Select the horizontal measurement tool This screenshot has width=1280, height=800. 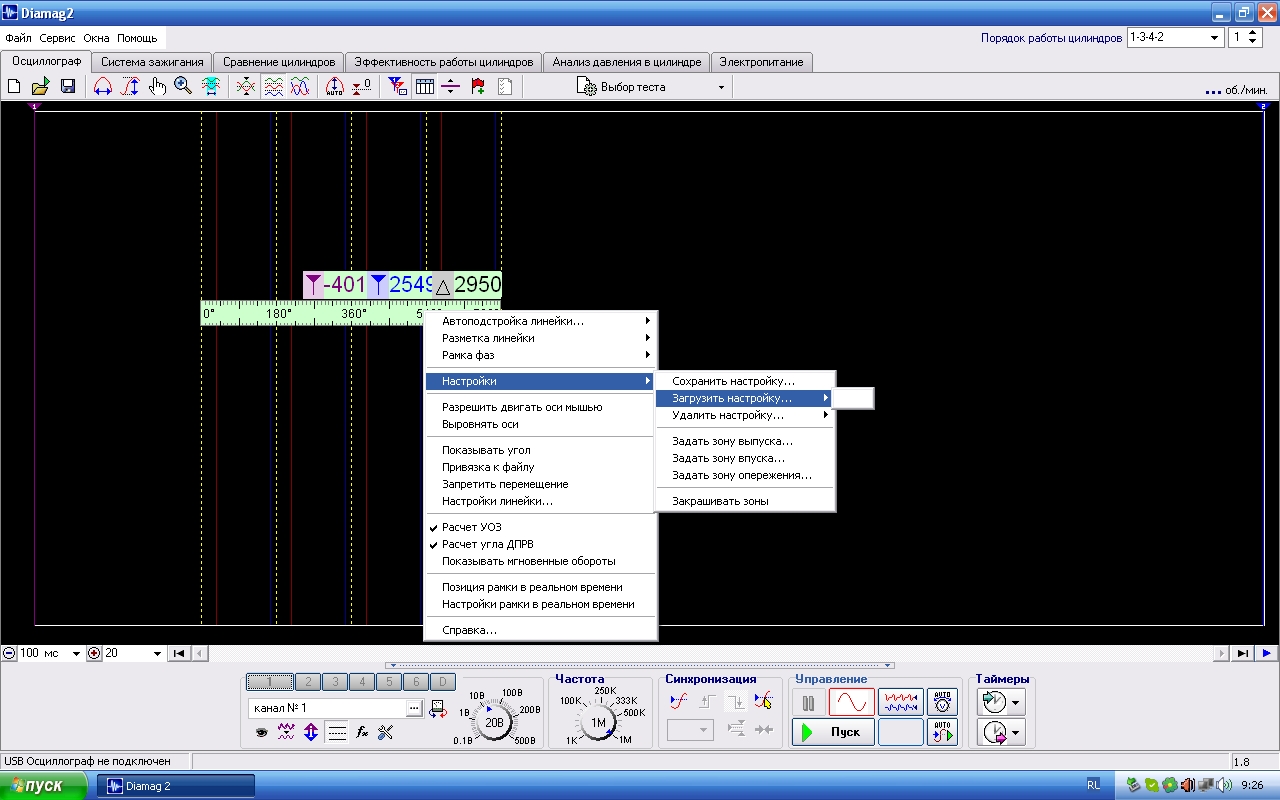click(103, 87)
